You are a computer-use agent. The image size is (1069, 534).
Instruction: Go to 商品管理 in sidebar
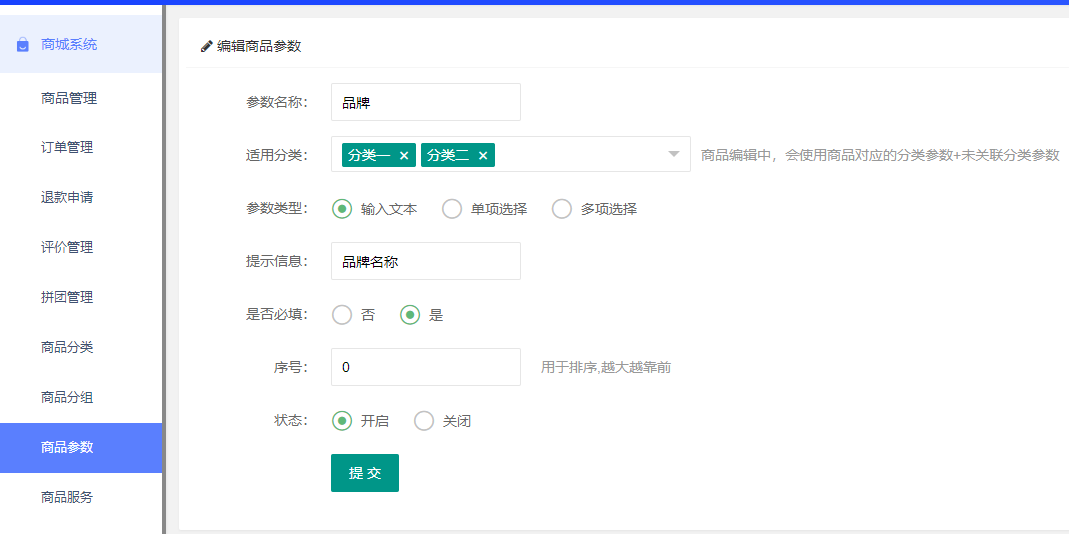coord(81,98)
